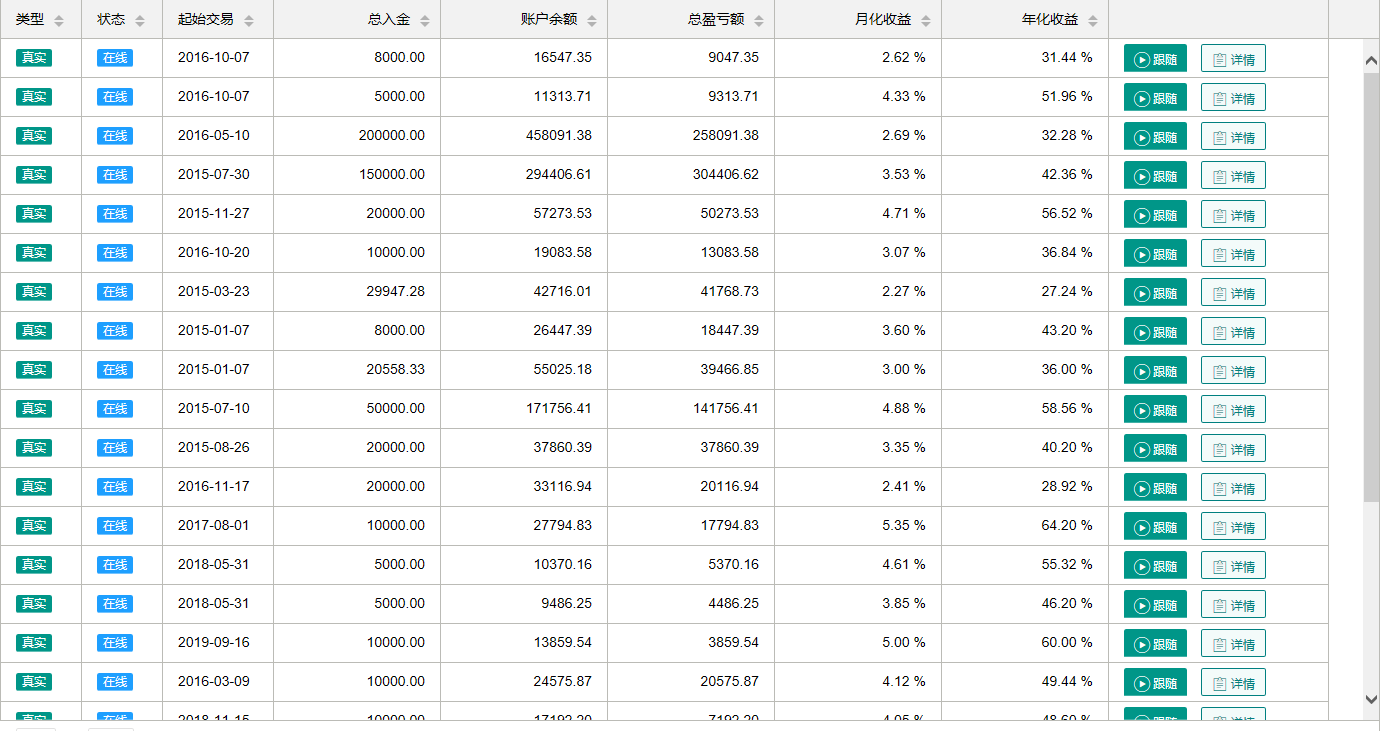The image size is (1384, 731).
Task: Click scrollbar up arrow at top
Action: click(1371, 61)
